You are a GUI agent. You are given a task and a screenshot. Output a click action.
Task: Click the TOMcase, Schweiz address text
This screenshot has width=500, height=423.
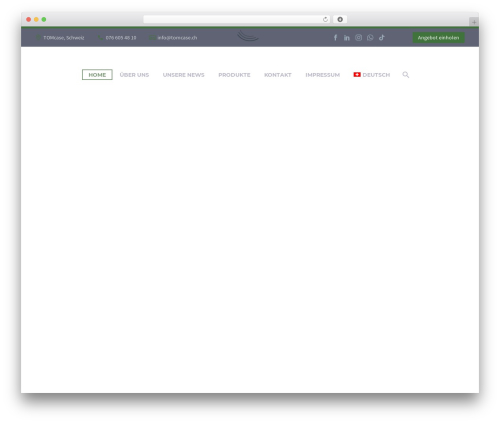click(x=64, y=38)
